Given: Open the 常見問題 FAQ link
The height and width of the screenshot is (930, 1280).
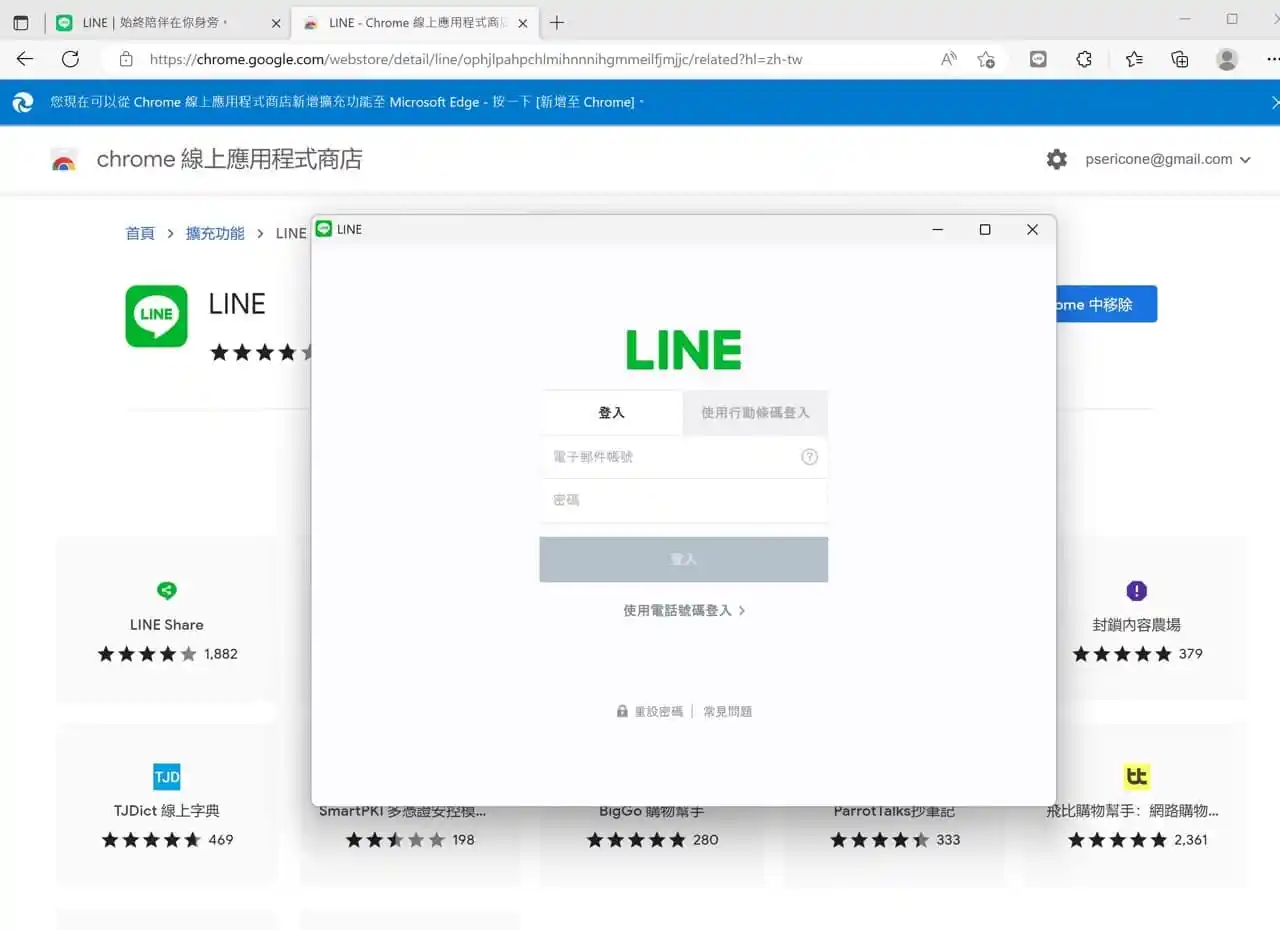Looking at the screenshot, I should (727, 712).
